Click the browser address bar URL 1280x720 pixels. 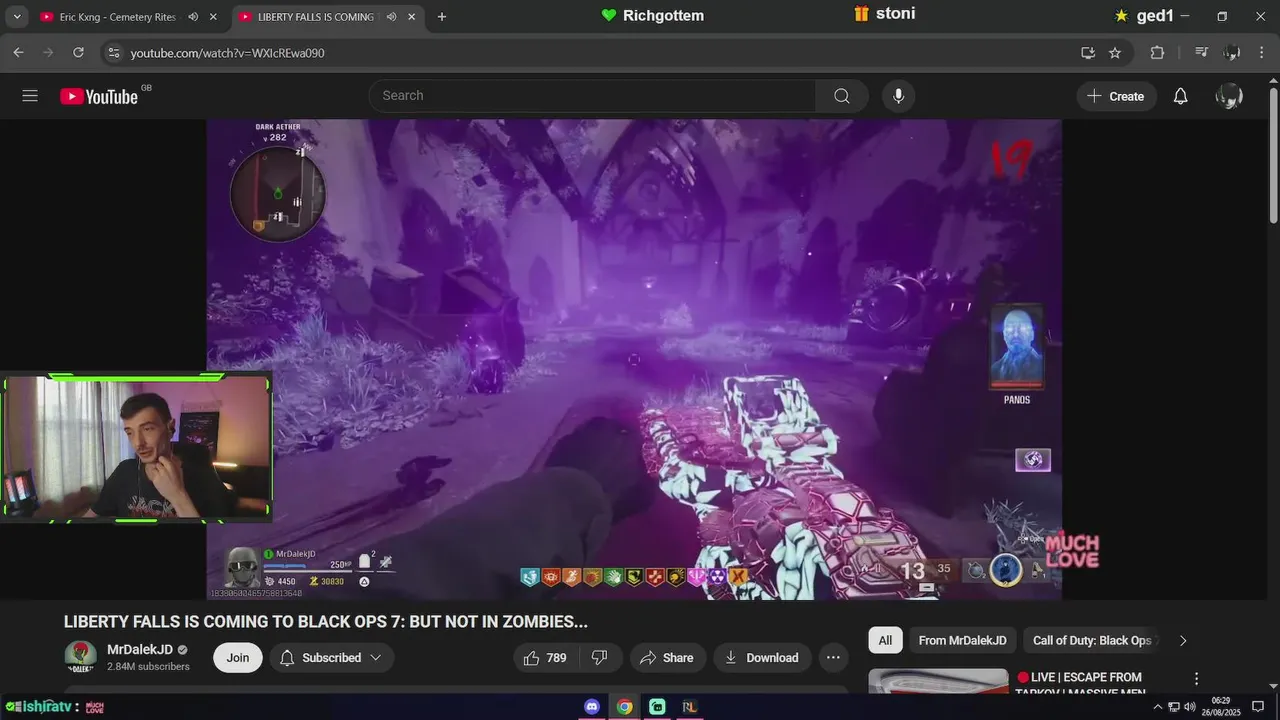point(227,53)
